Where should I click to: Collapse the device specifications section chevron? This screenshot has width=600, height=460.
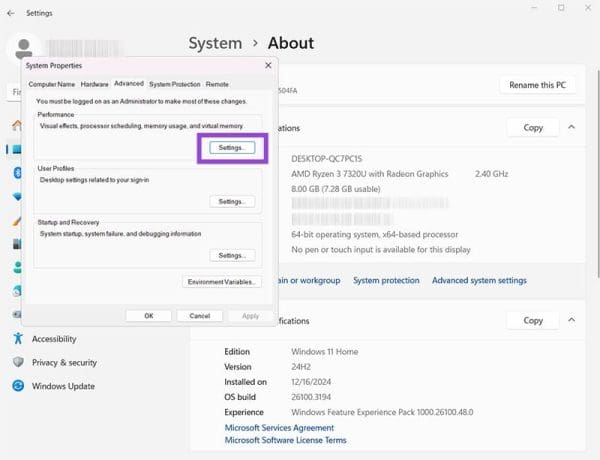tap(572, 128)
